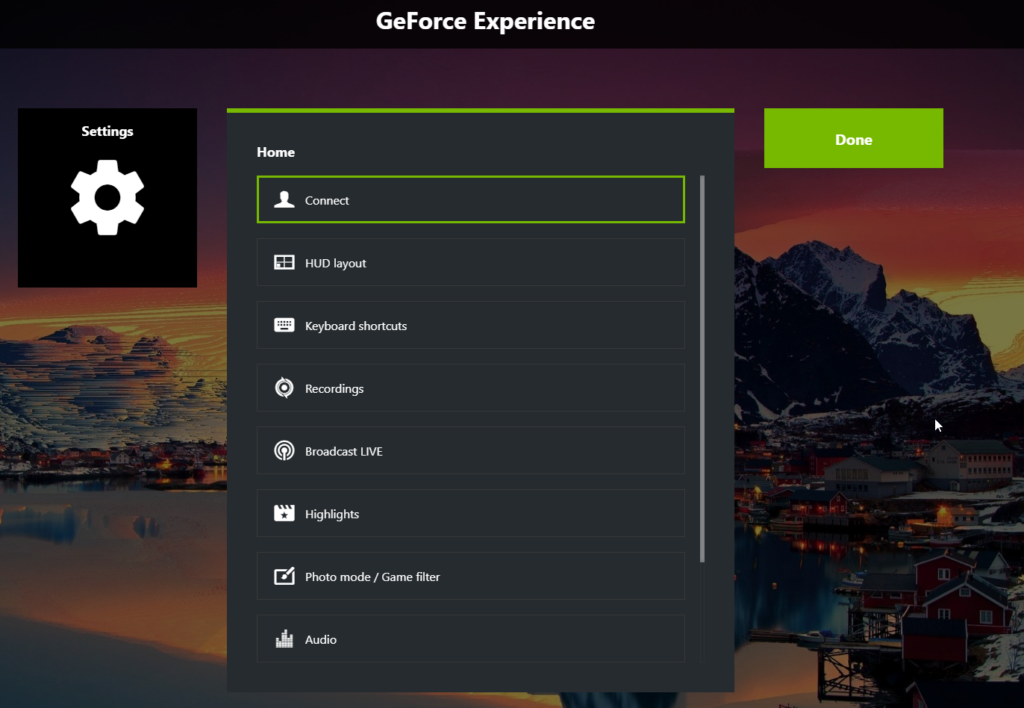This screenshot has height=708, width=1024.
Task: Open Recordings settings
Action: 471,387
